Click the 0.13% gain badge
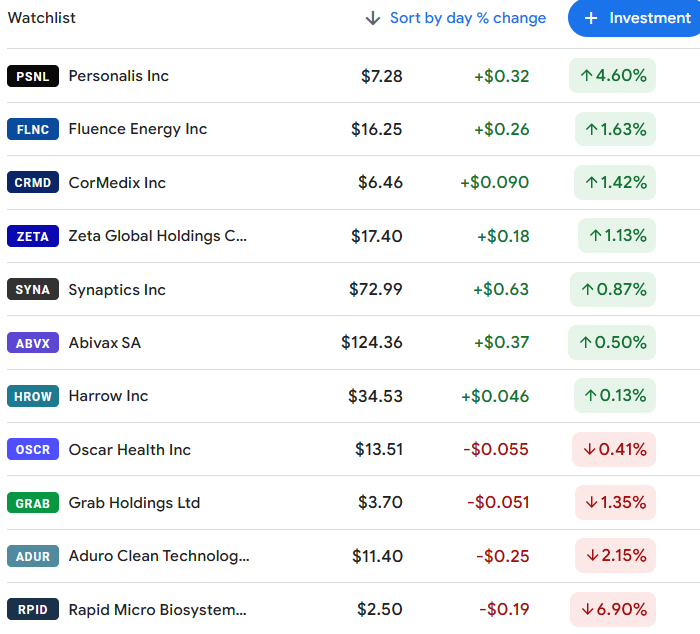The height and width of the screenshot is (634, 700). pyautogui.click(x=615, y=396)
